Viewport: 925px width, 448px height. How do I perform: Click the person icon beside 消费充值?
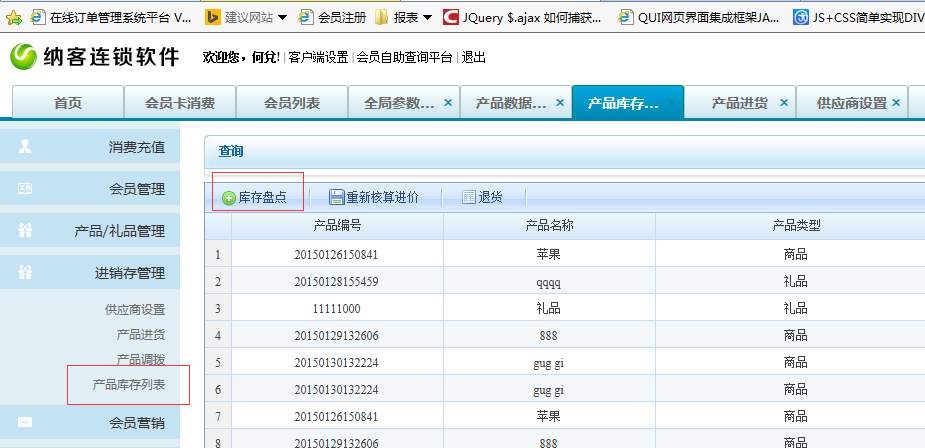point(25,147)
